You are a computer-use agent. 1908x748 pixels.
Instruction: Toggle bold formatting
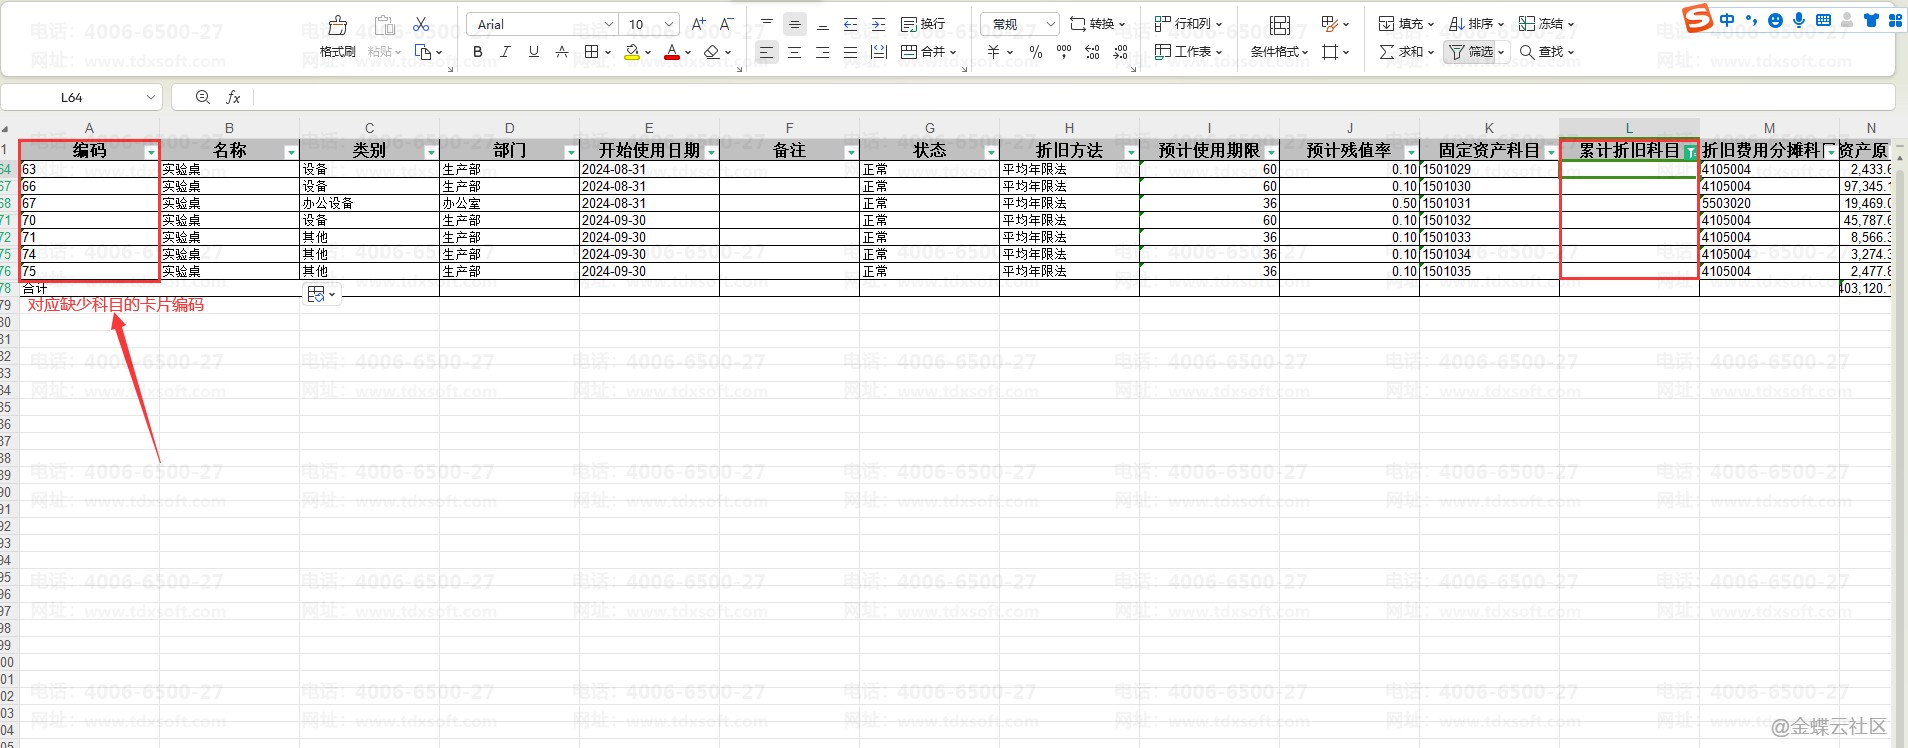pos(478,52)
